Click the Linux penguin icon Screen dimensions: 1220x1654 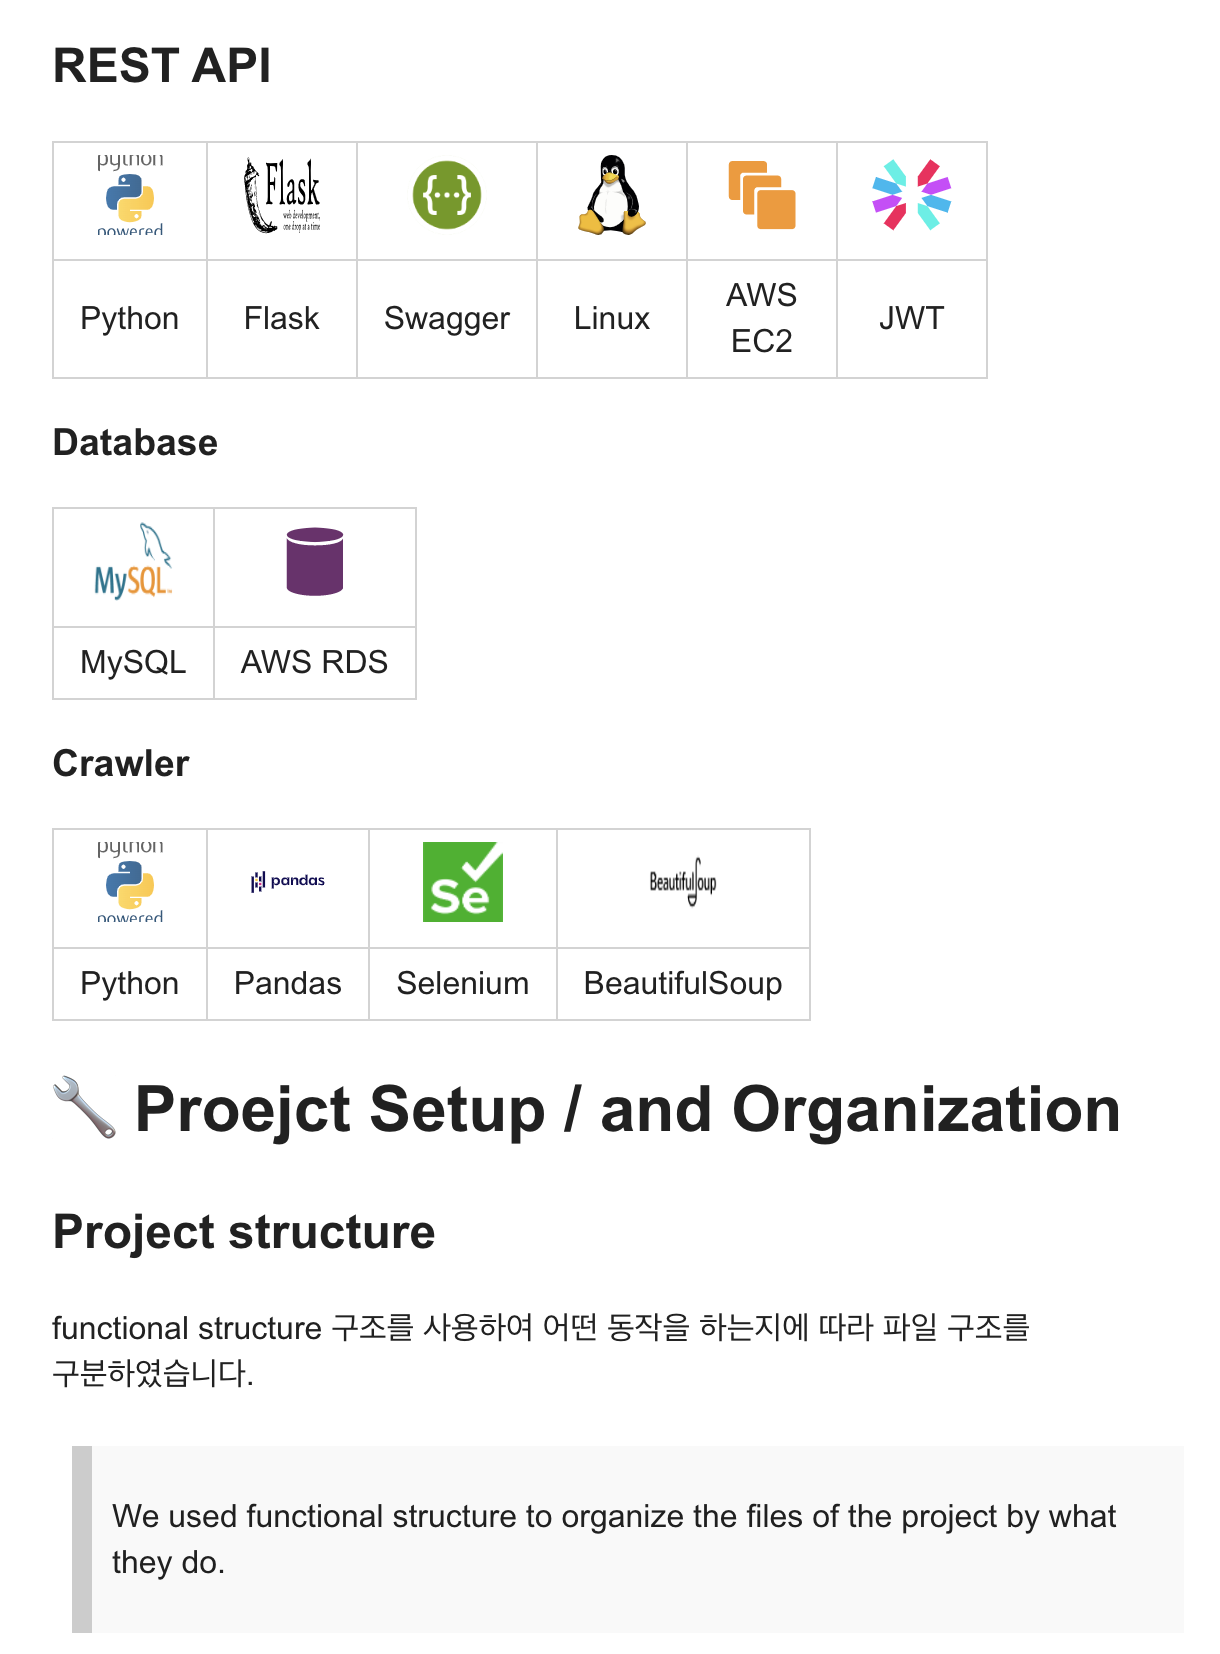tap(612, 195)
